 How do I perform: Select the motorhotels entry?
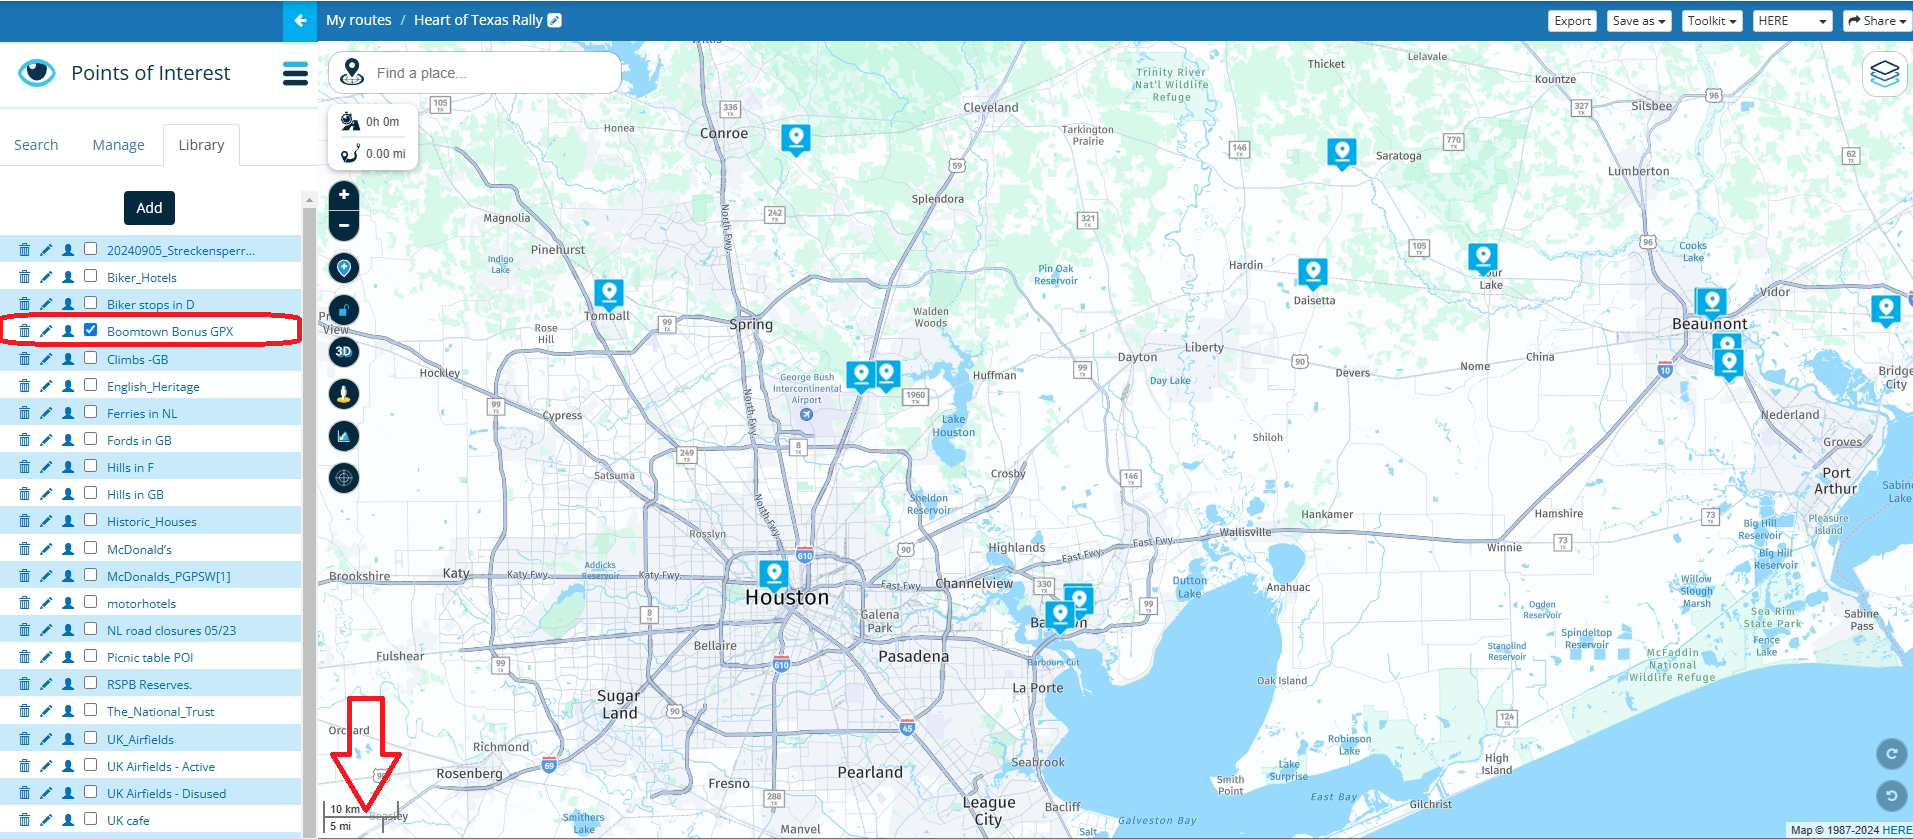pos(141,604)
